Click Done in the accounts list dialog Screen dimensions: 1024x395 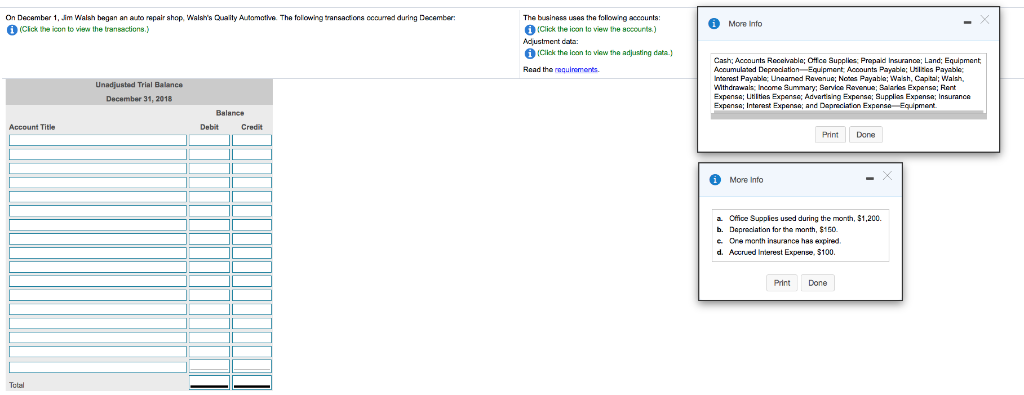coord(865,134)
